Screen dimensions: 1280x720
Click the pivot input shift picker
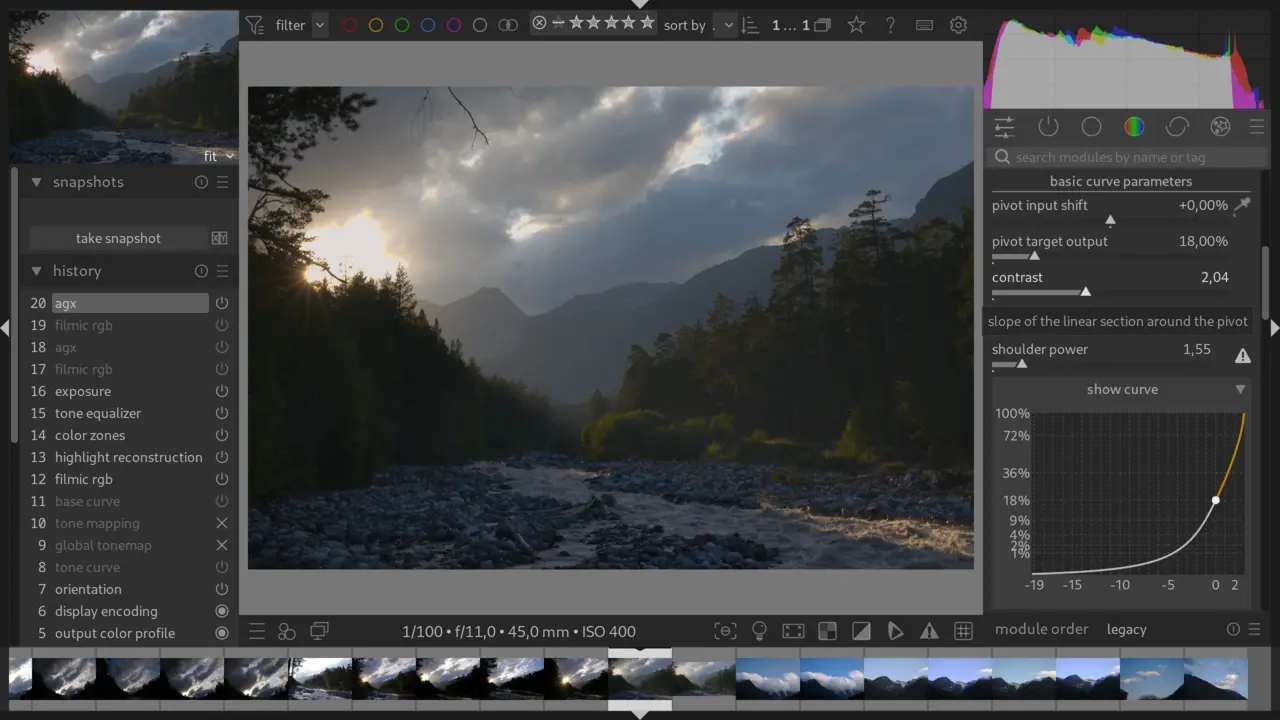1242,206
